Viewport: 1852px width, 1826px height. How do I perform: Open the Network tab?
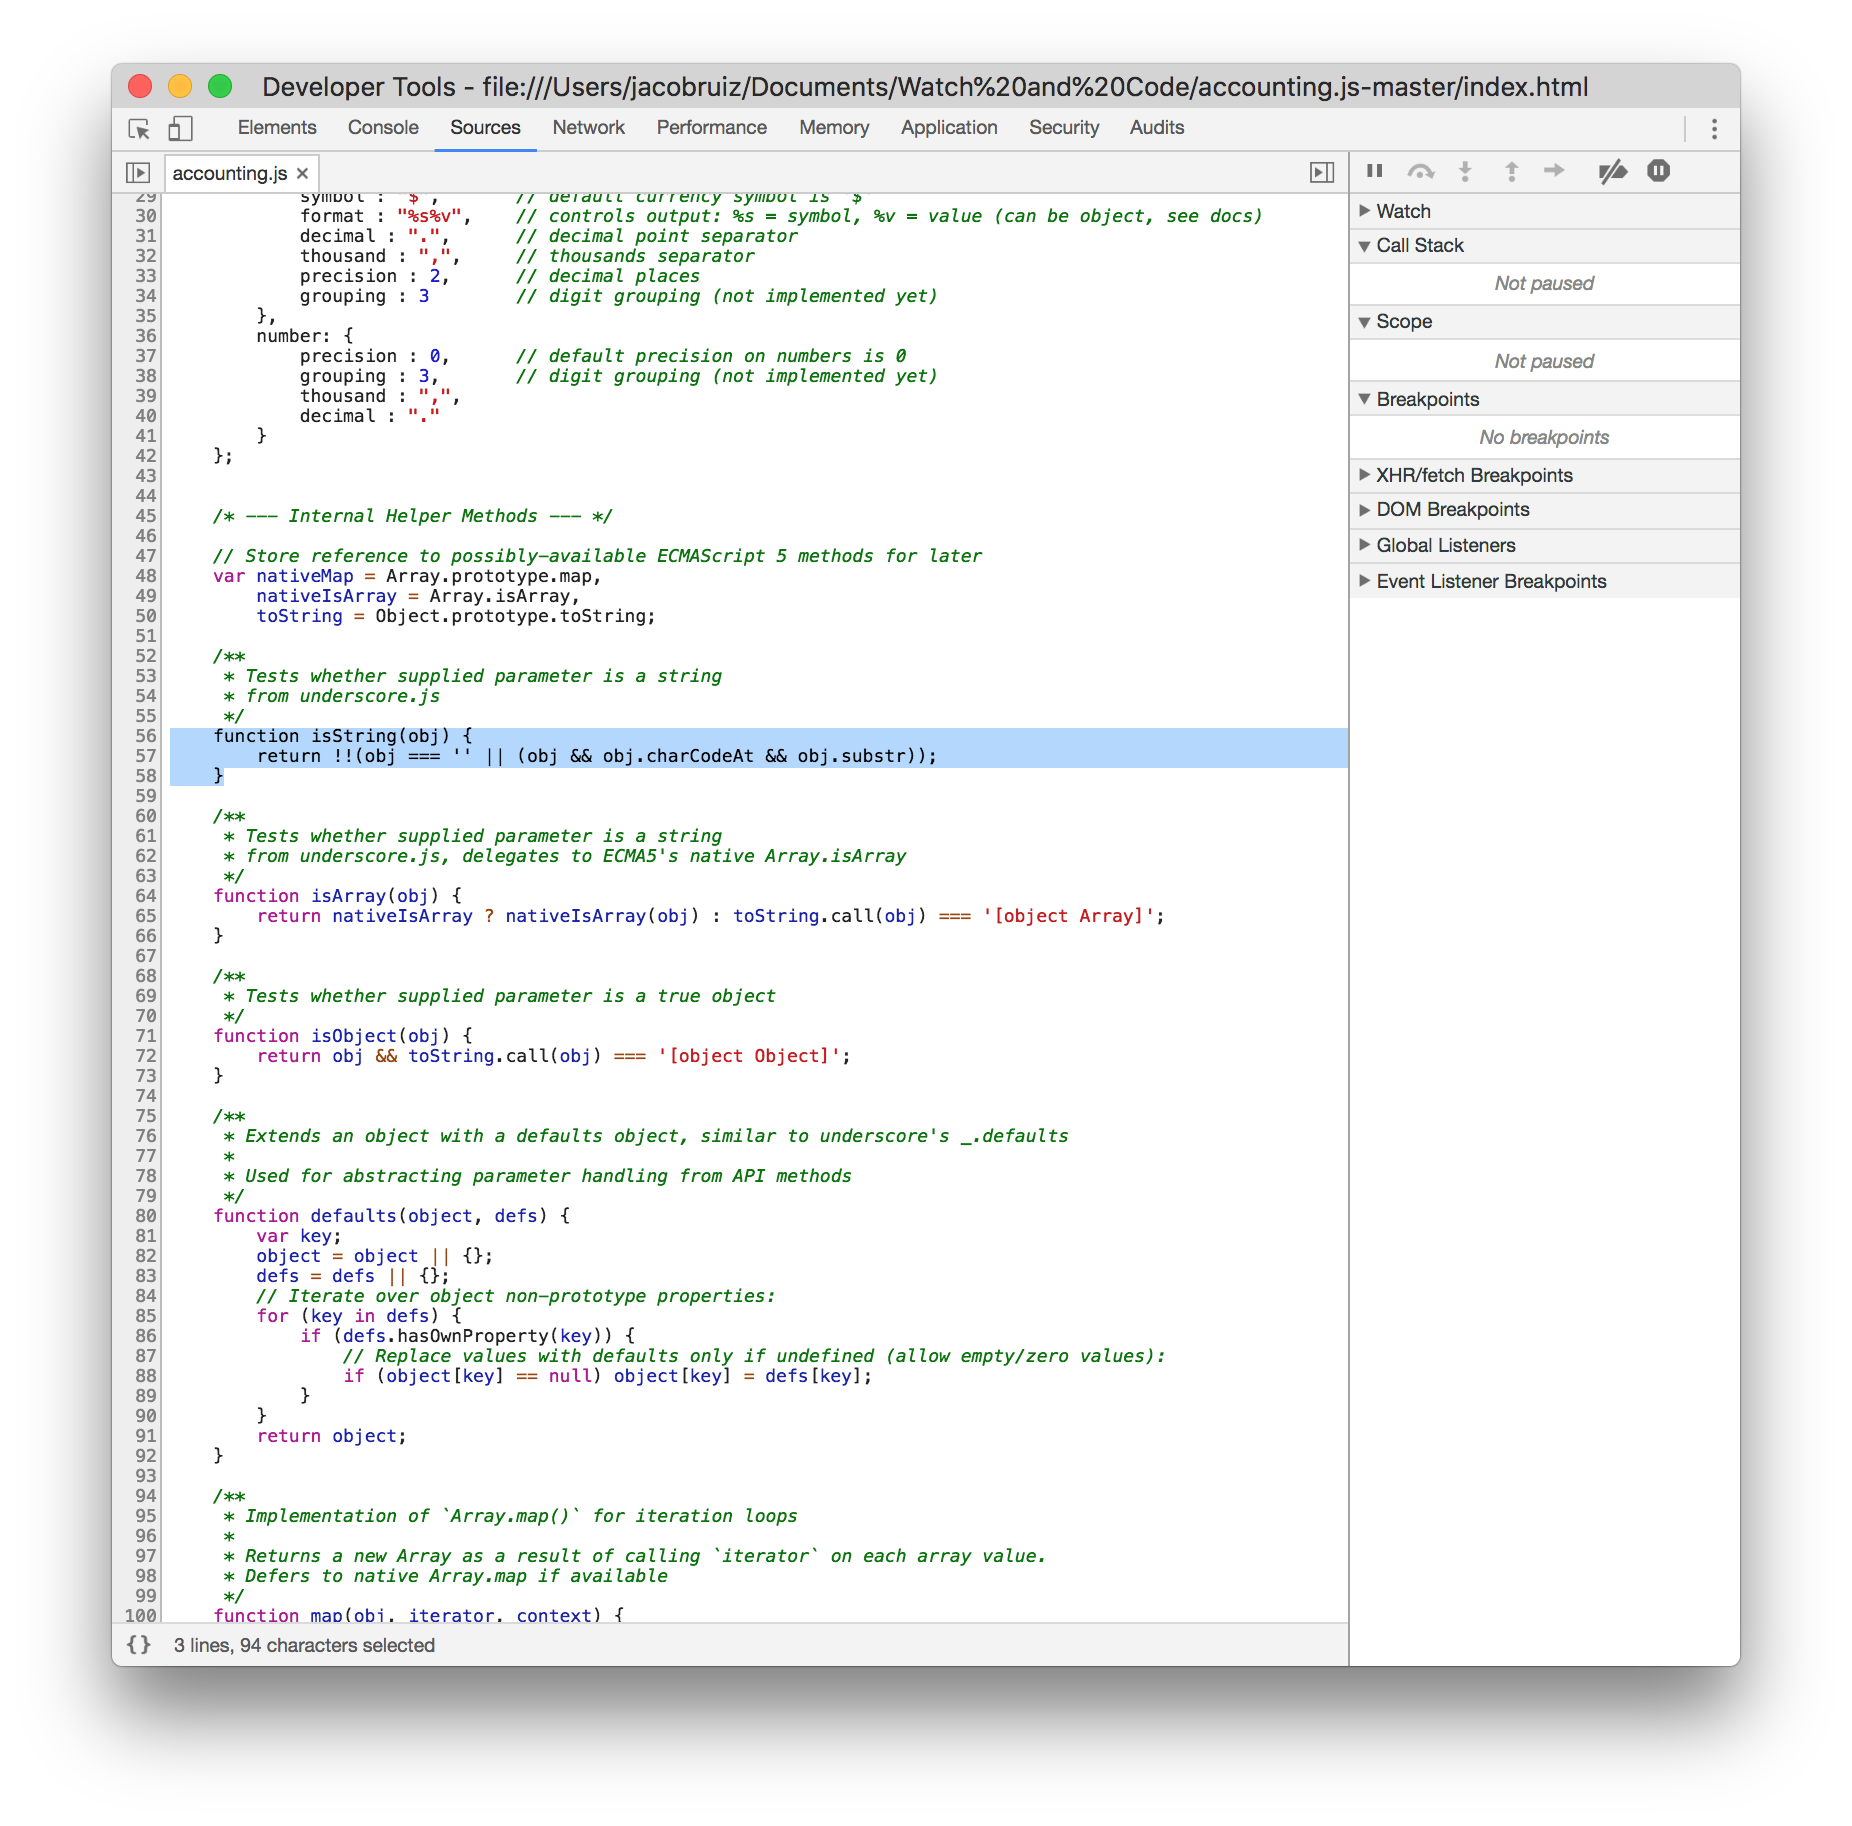(588, 128)
